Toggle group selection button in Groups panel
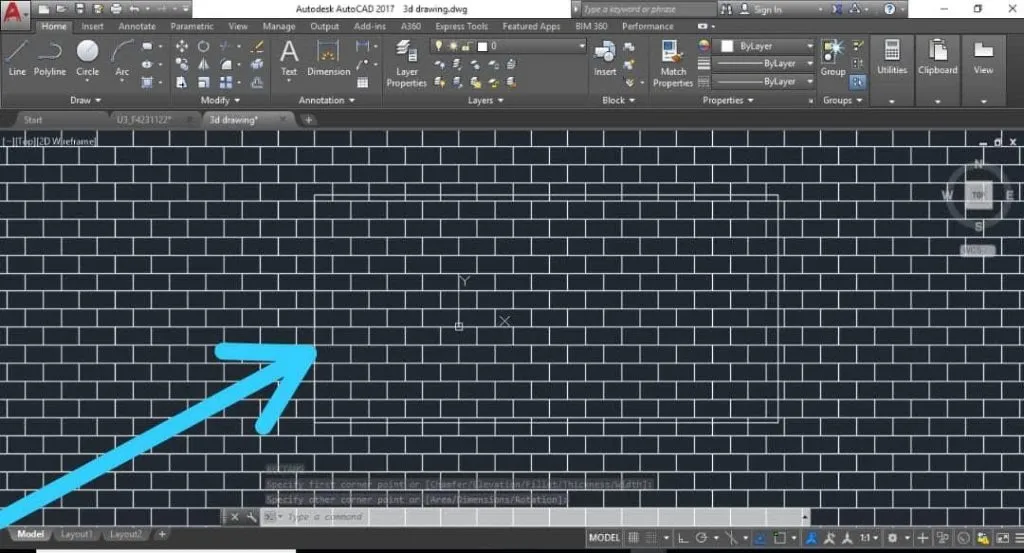The width and height of the screenshot is (1024, 553). (857, 82)
